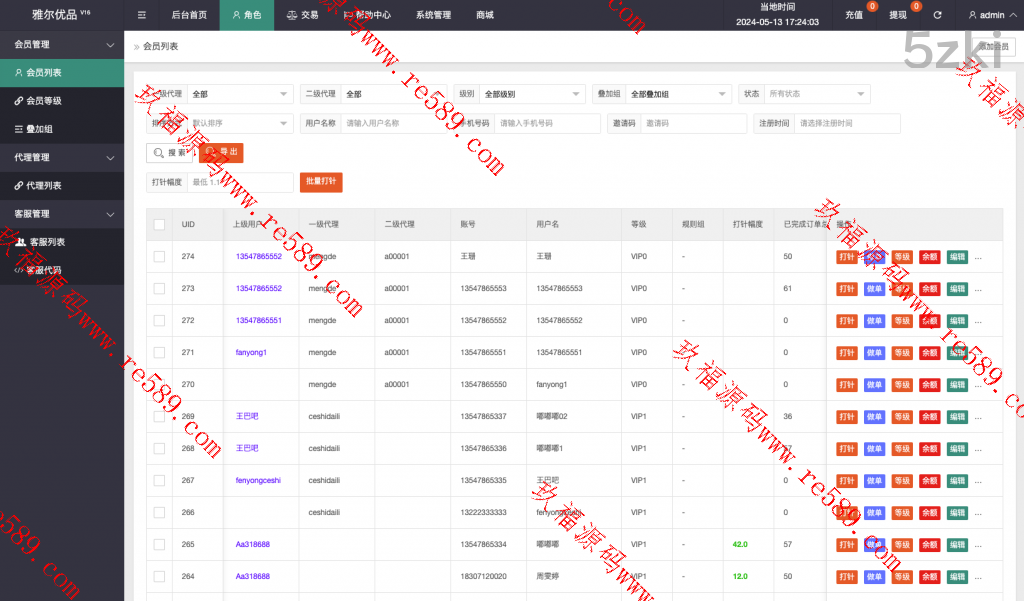Open 客服列表 in the sidebar
1024x601 pixels.
pyautogui.click(x=46, y=242)
